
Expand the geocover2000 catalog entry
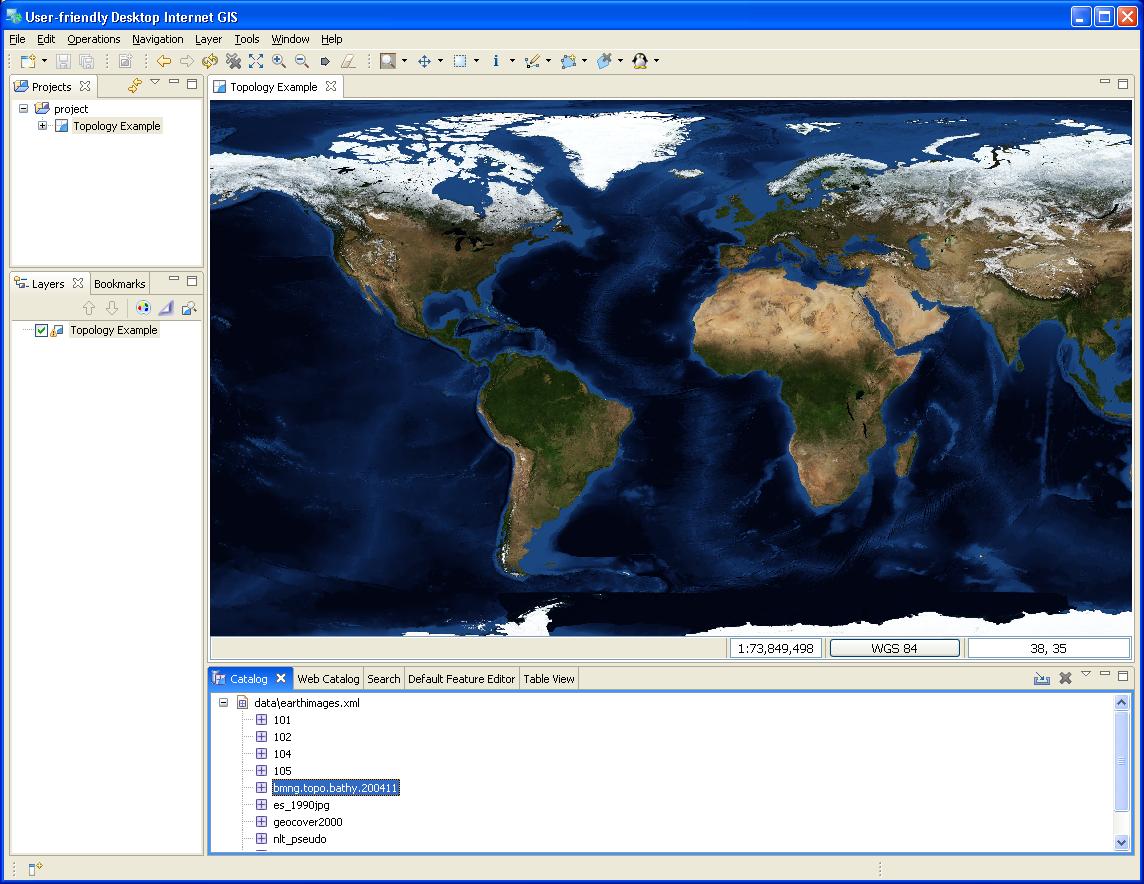262,822
